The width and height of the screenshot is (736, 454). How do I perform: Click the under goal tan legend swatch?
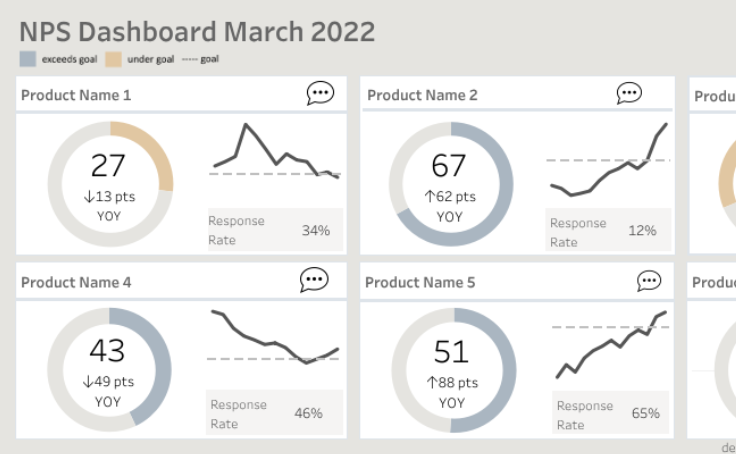(x=113, y=59)
